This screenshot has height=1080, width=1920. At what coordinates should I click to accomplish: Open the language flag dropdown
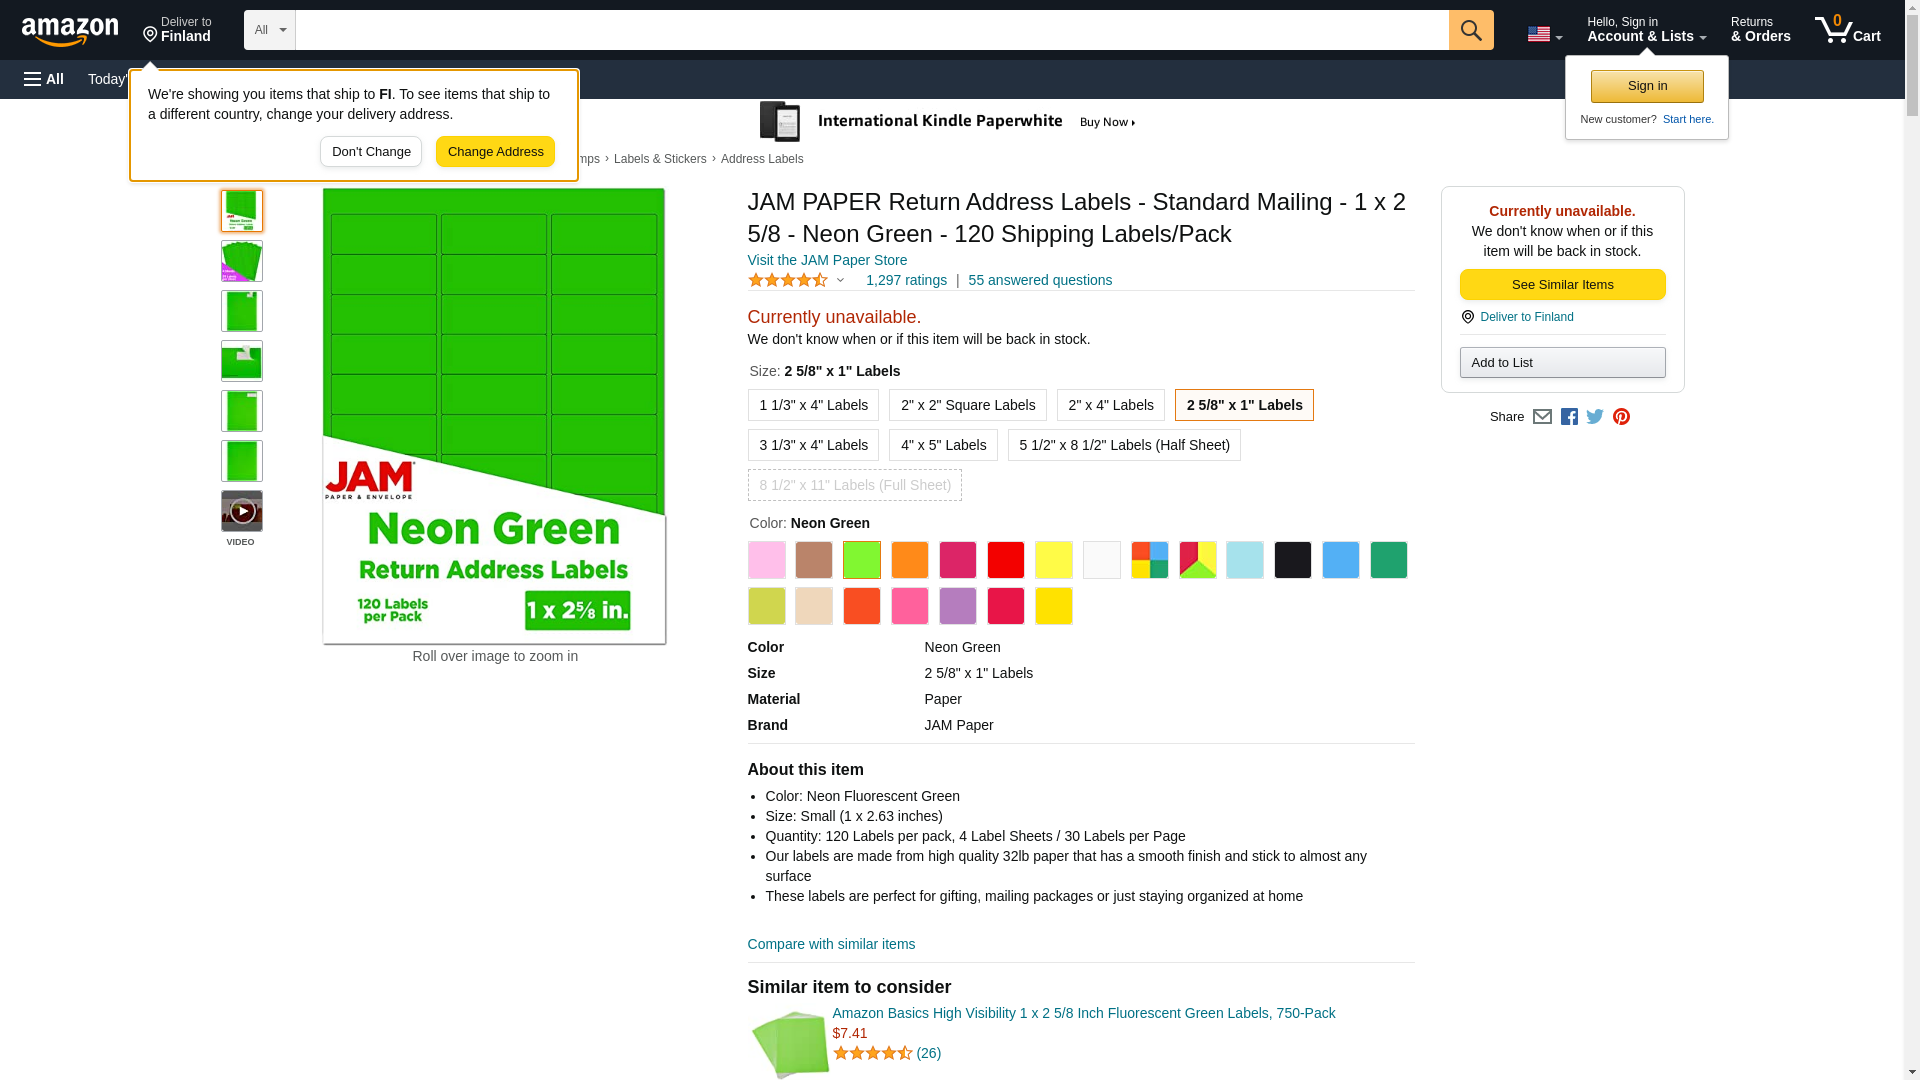point(1544,34)
